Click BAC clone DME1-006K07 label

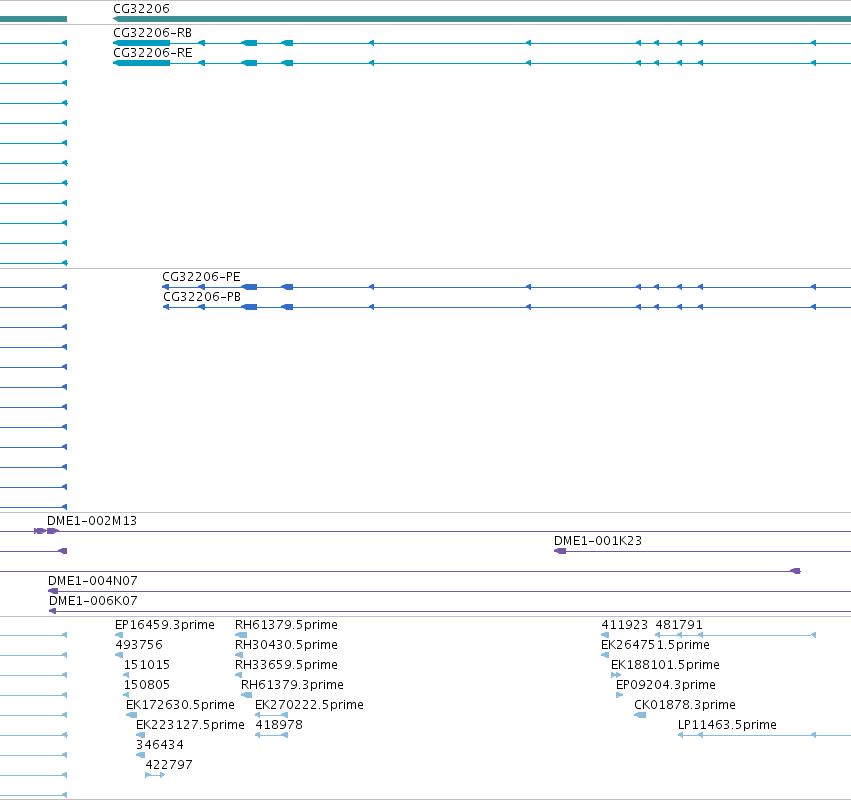(93, 601)
